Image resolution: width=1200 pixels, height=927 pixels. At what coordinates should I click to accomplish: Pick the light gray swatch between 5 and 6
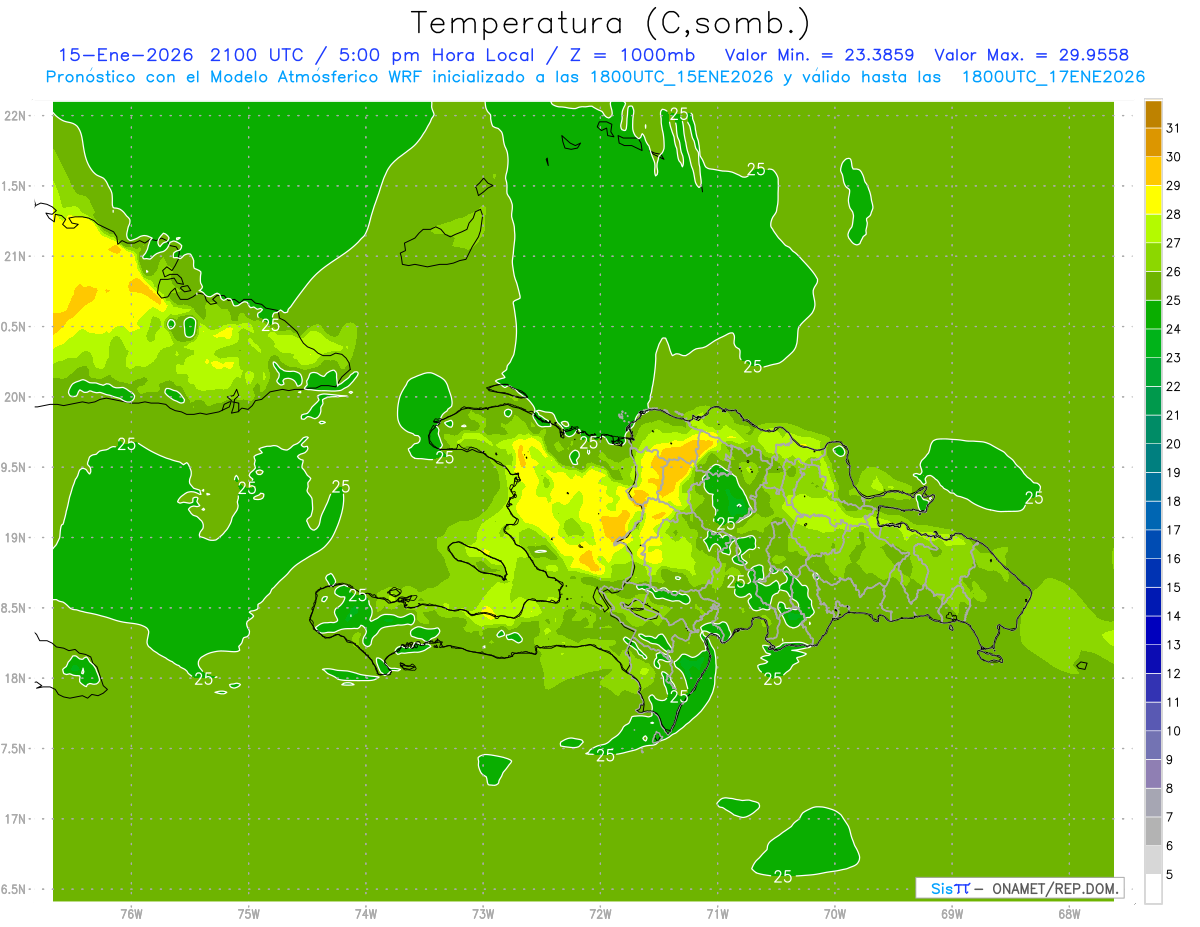pyautogui.click(x=1153, y=860)
